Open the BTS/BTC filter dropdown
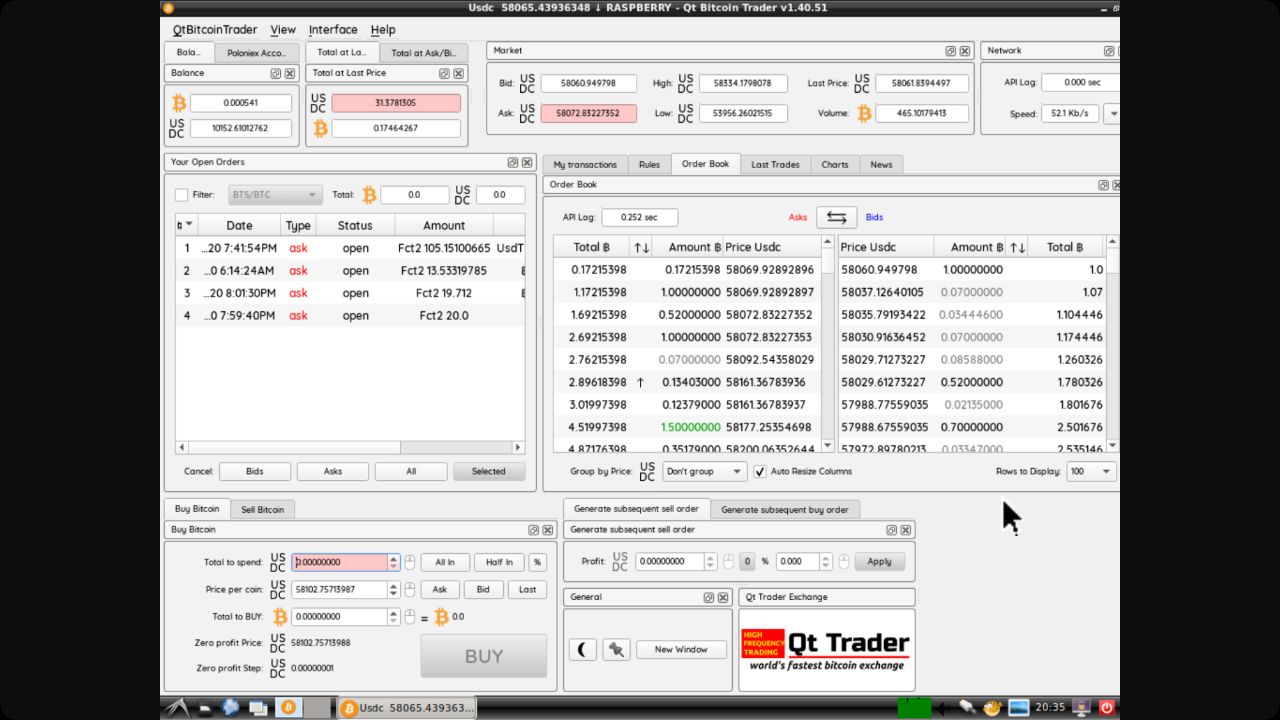The width and height of the screenshot is (1280, 720). (x=275, y=195)
